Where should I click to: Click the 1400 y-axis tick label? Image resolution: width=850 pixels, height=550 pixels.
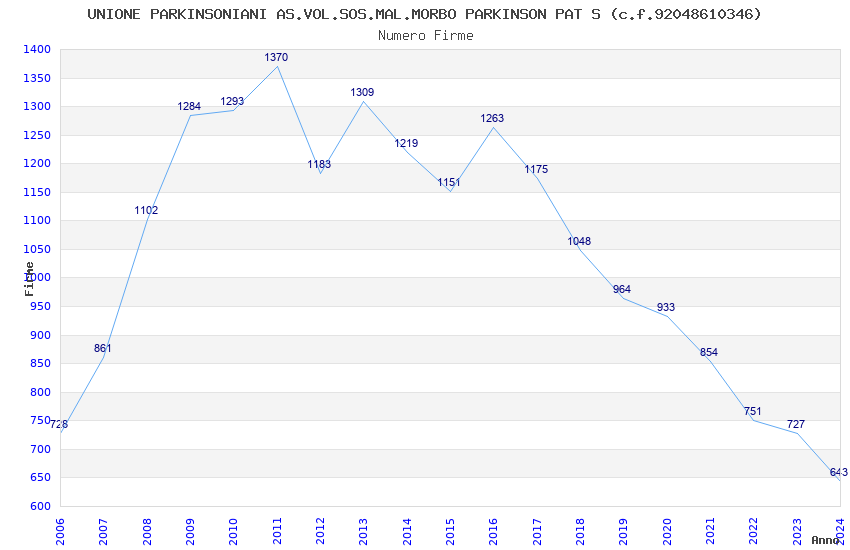tap(37, 49)
